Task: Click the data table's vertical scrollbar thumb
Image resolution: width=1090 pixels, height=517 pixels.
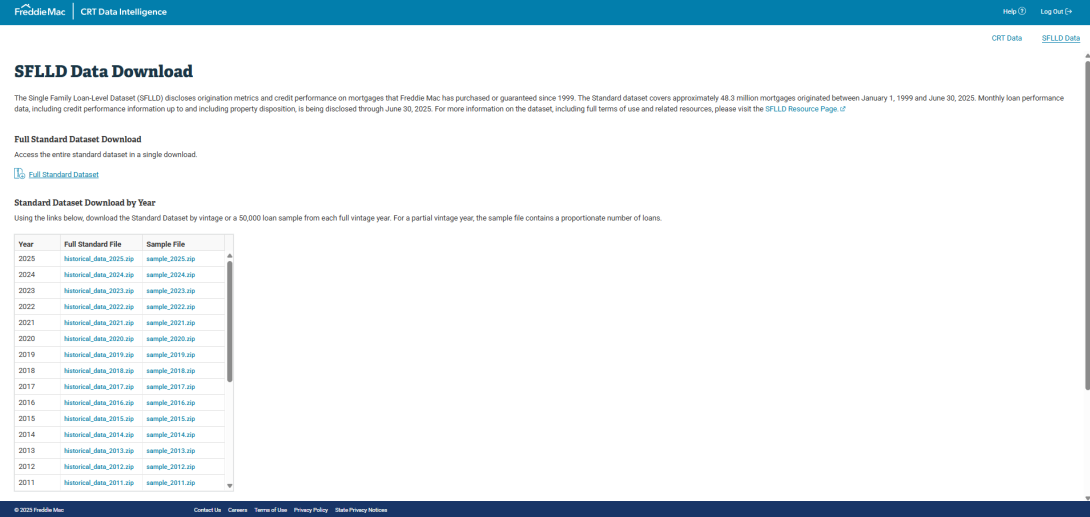Action: coord(230,320)
